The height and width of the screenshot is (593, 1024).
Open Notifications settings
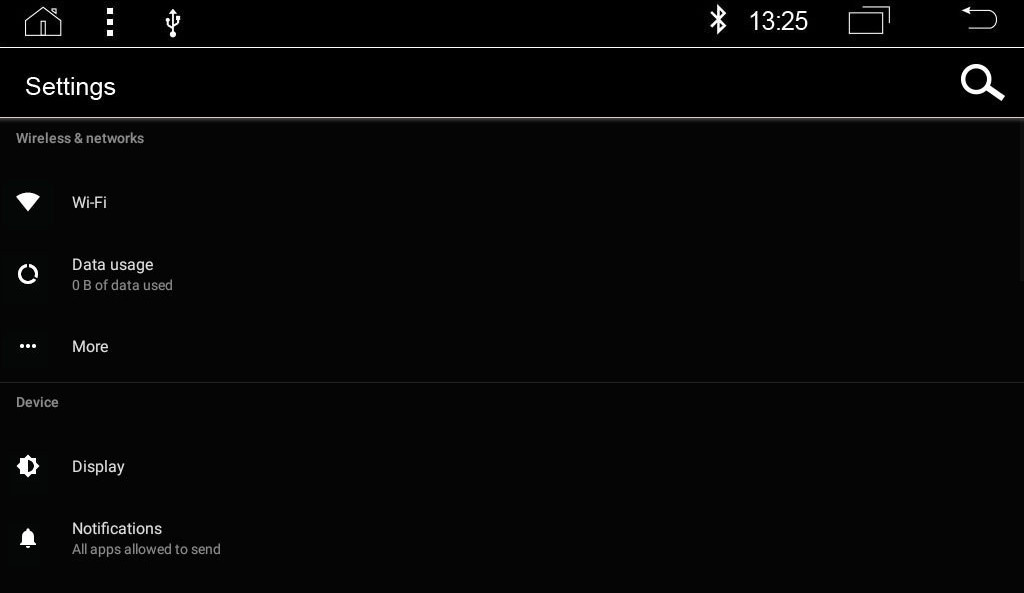pyautogui.click(x=512, y=538)
